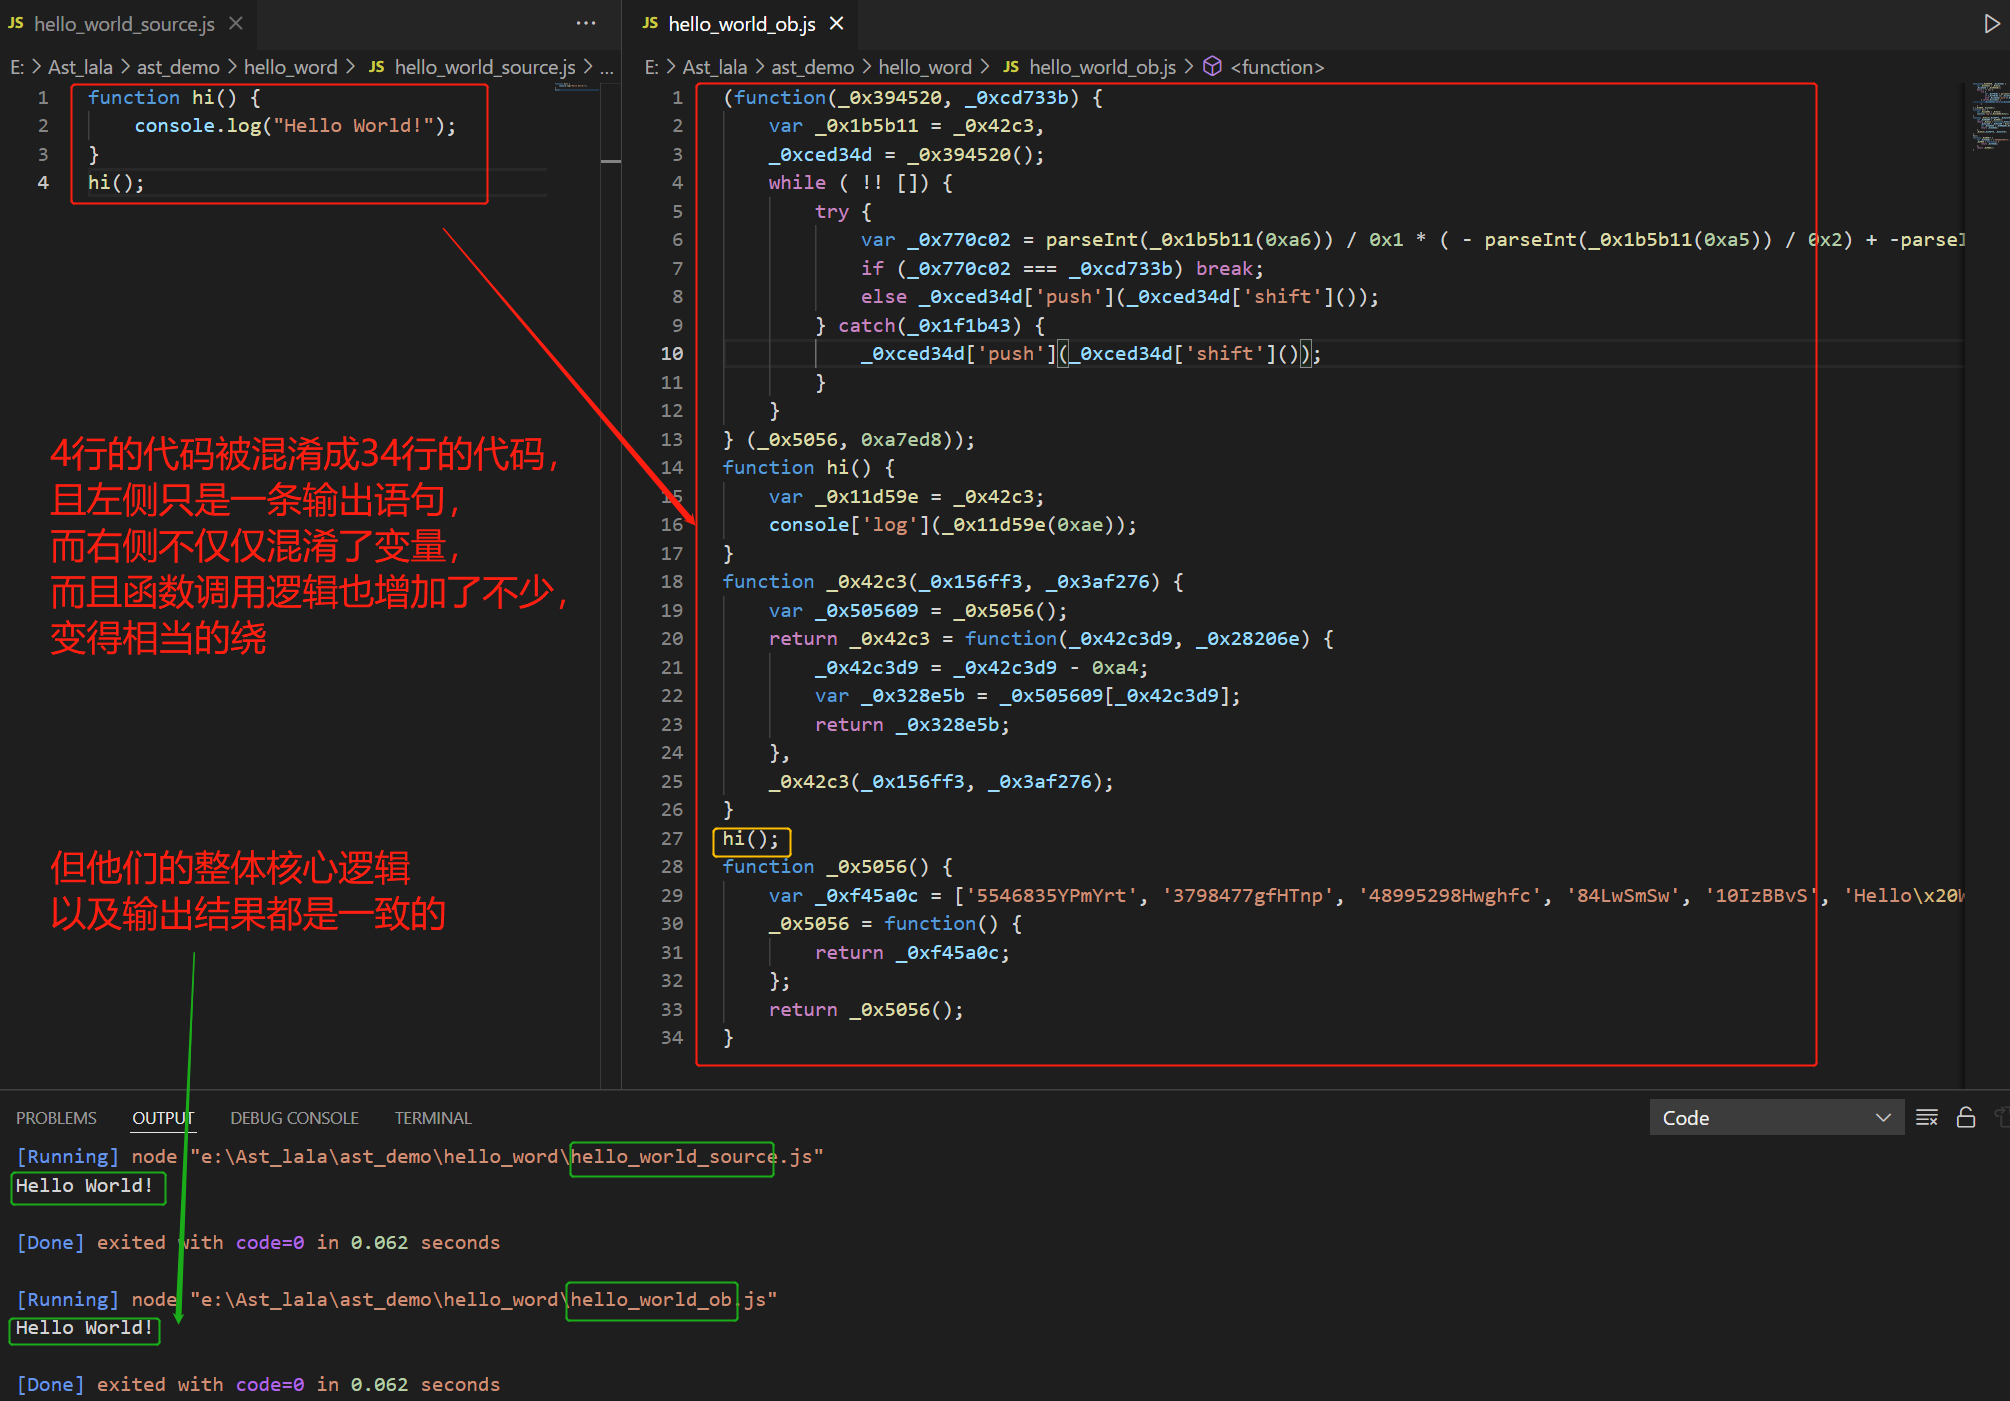This screenshot has width=2010, height=1401.
Task: Click line number 10 in right editor
Action: pos(672,354)
